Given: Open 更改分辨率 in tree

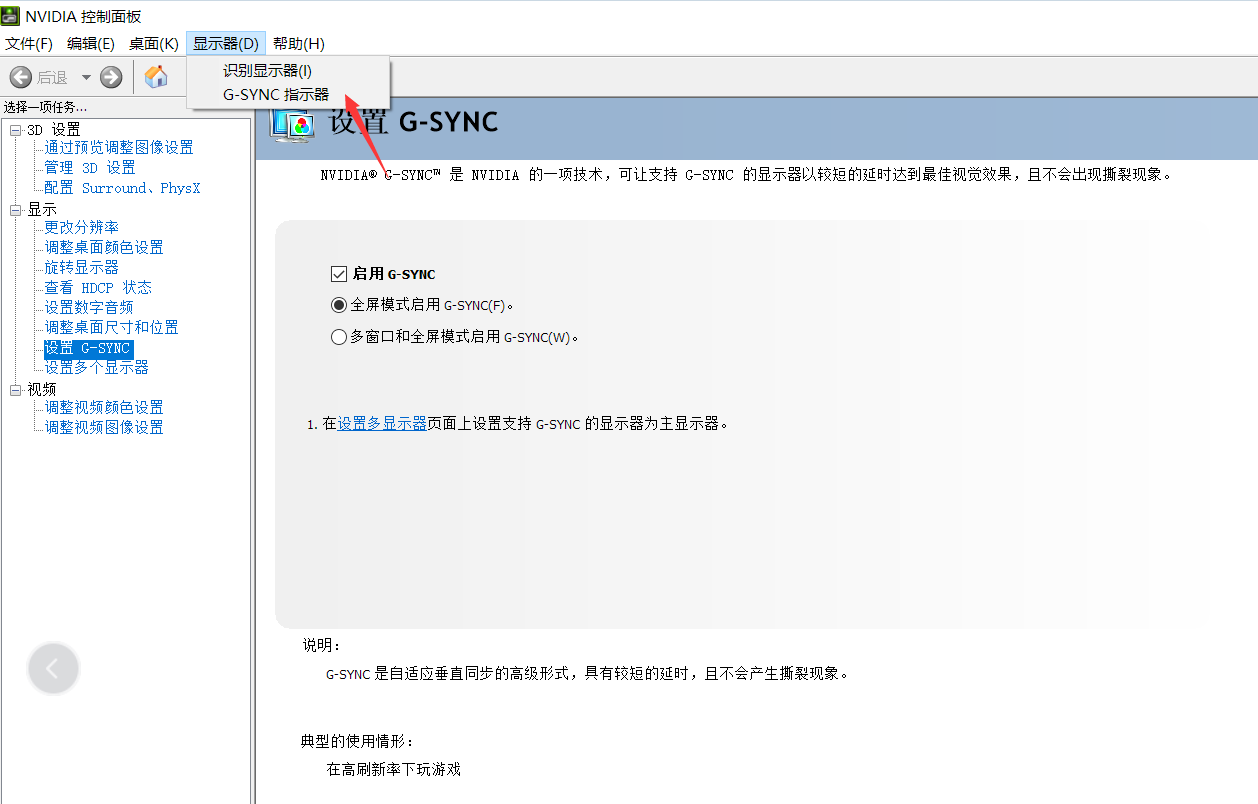Looking at the screenshot, I should [81, 227].
